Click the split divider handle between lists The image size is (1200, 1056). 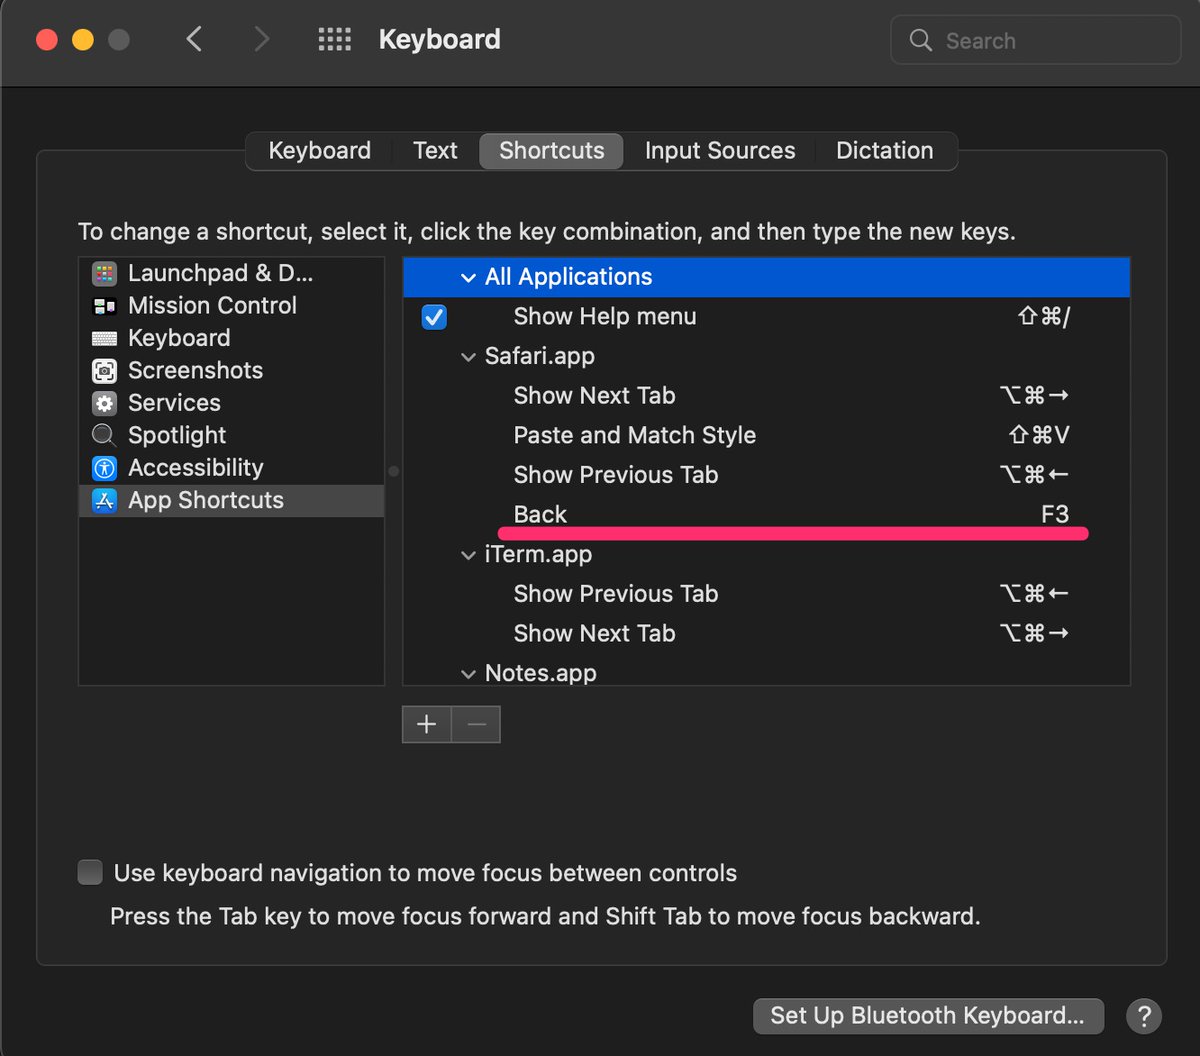[x=394, y=471]
